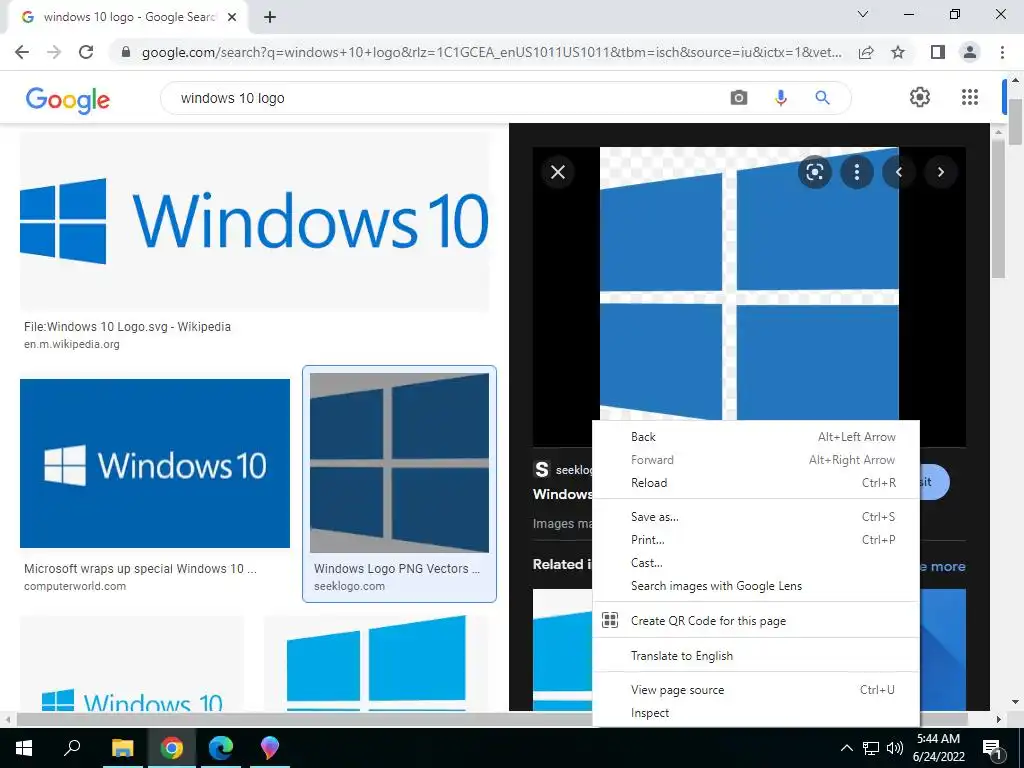
Task: Click the Chrome taskbar icon
Action: pos(172,748)
